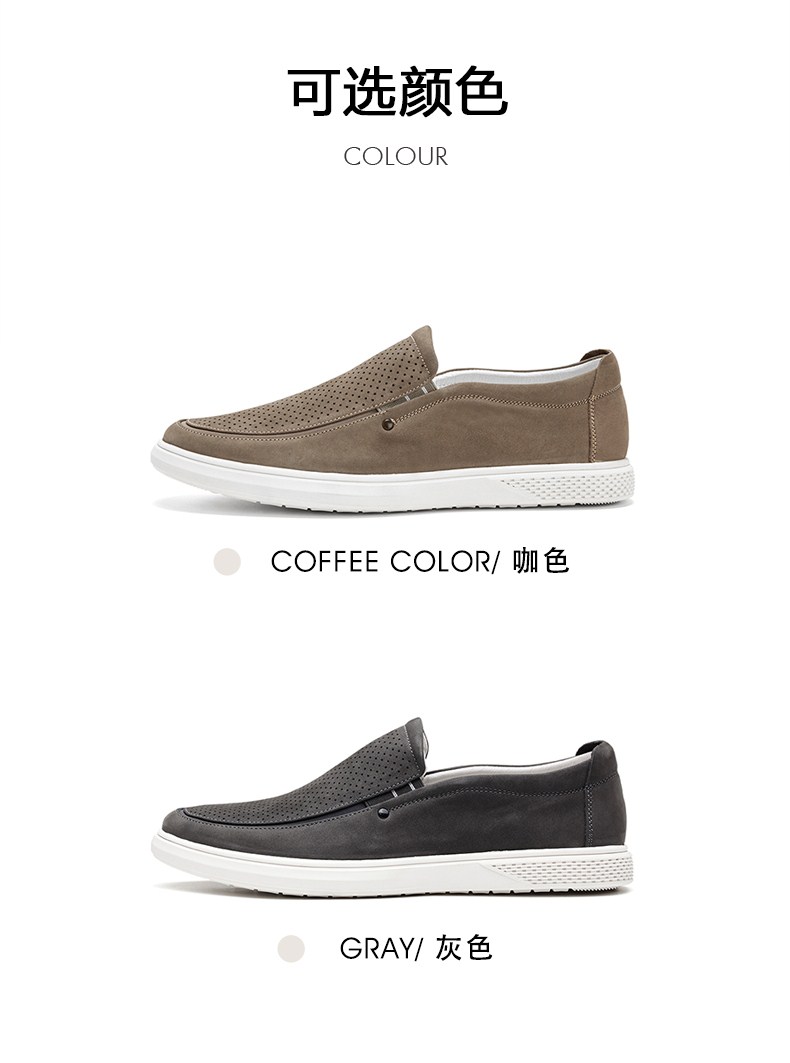790x1063 pixels.
Task: Click the 可选颜色 heading
Action: pos(398,92)
